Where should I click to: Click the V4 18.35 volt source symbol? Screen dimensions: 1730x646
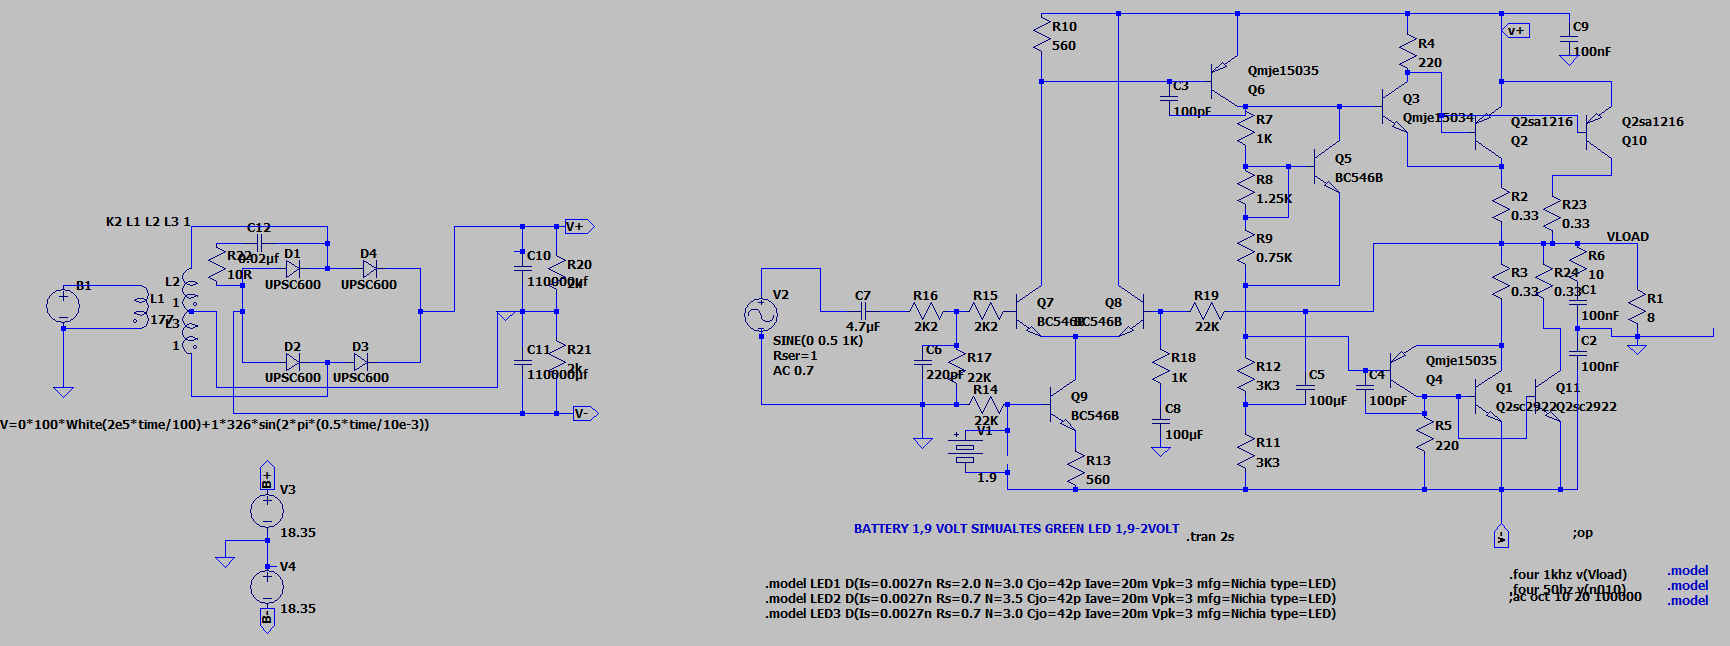pos(267,586)
